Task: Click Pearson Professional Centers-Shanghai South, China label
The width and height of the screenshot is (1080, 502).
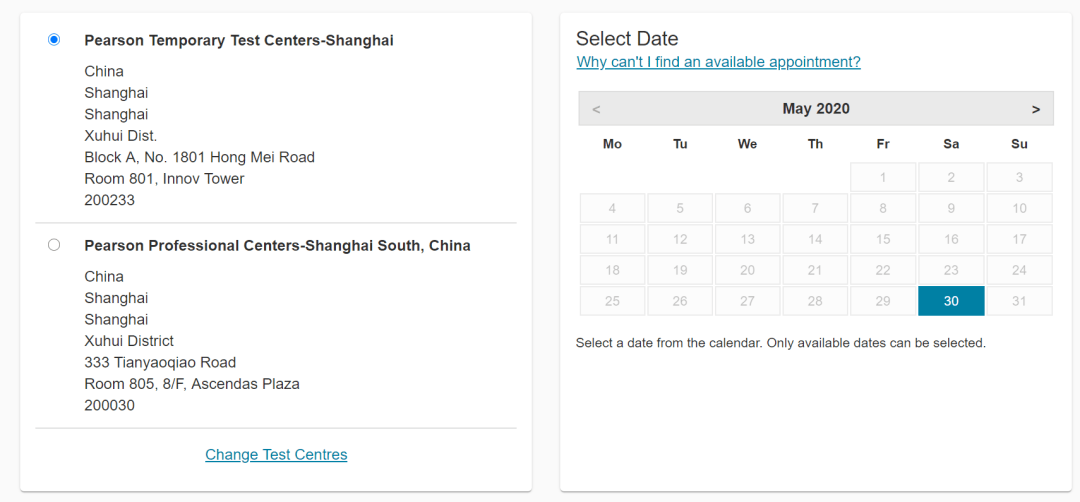Action: pos(277,246)
